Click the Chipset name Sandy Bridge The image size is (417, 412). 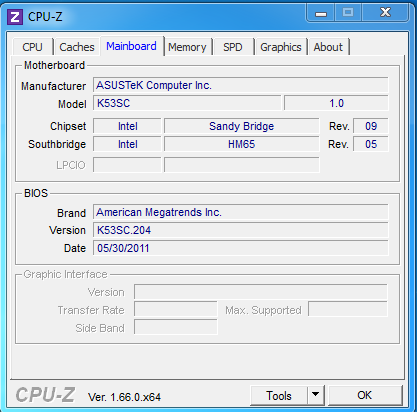click(242, 126)
